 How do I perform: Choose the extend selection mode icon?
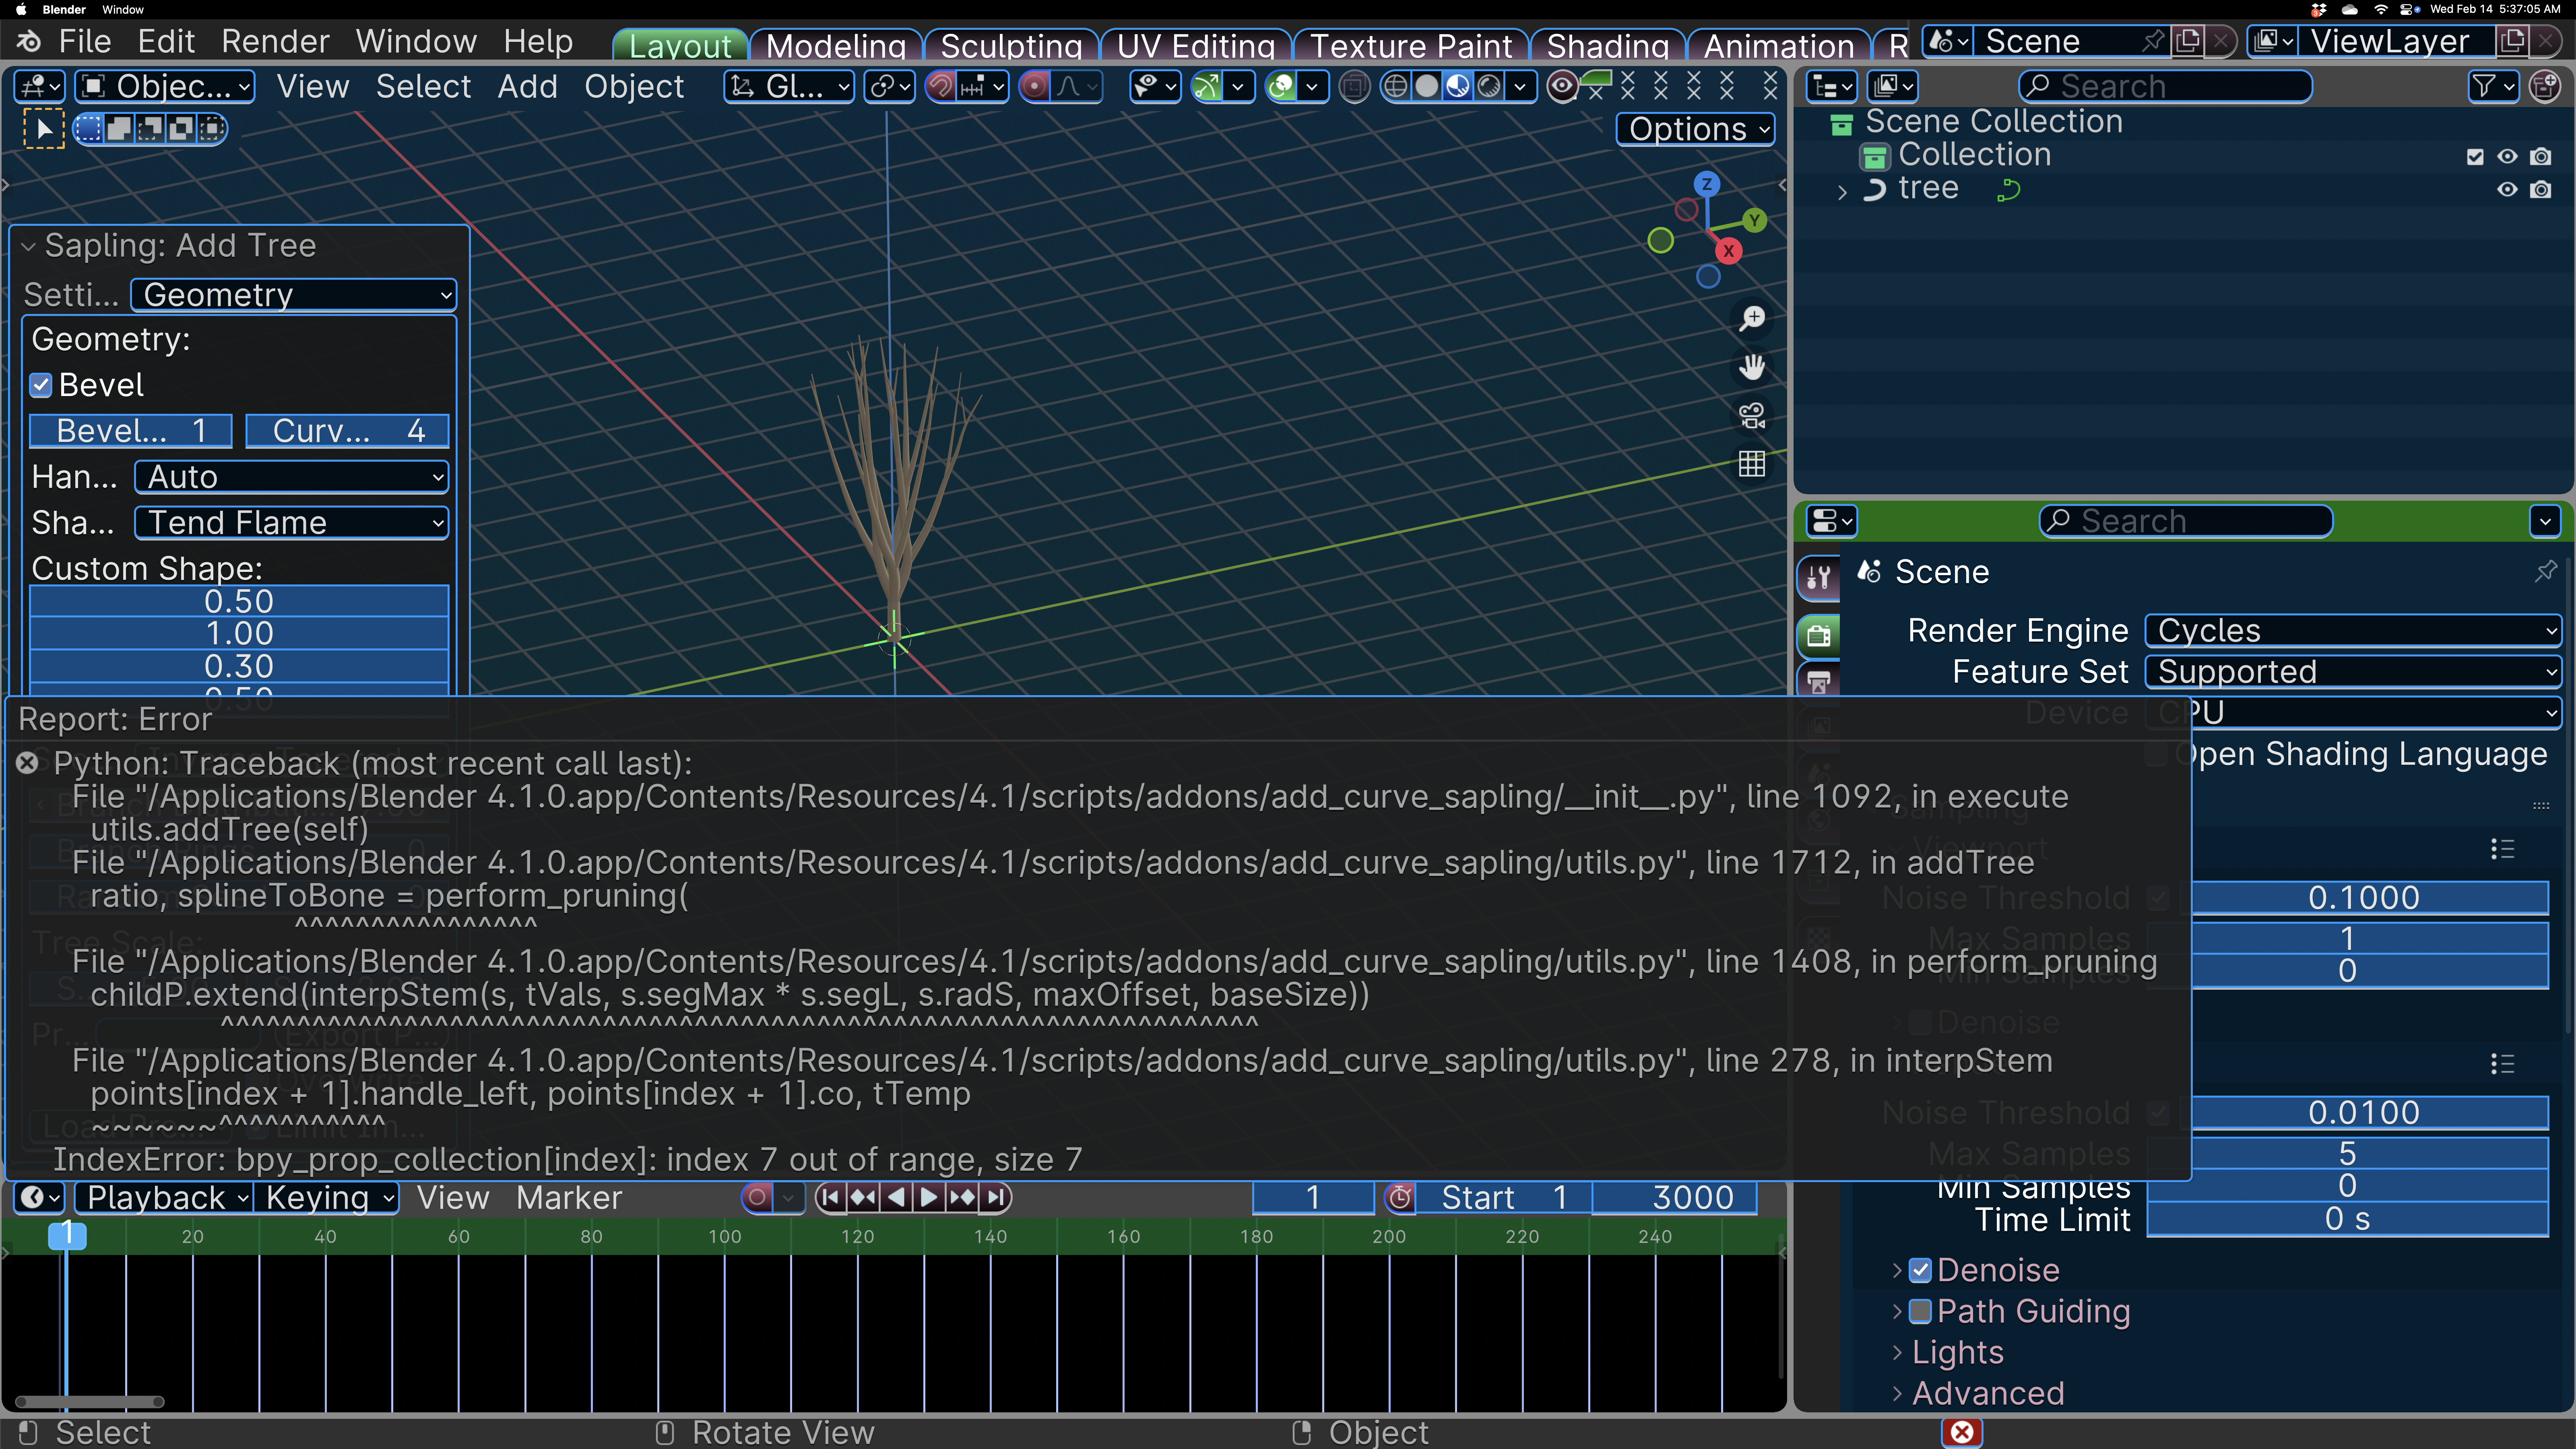[x=119, y=129]
